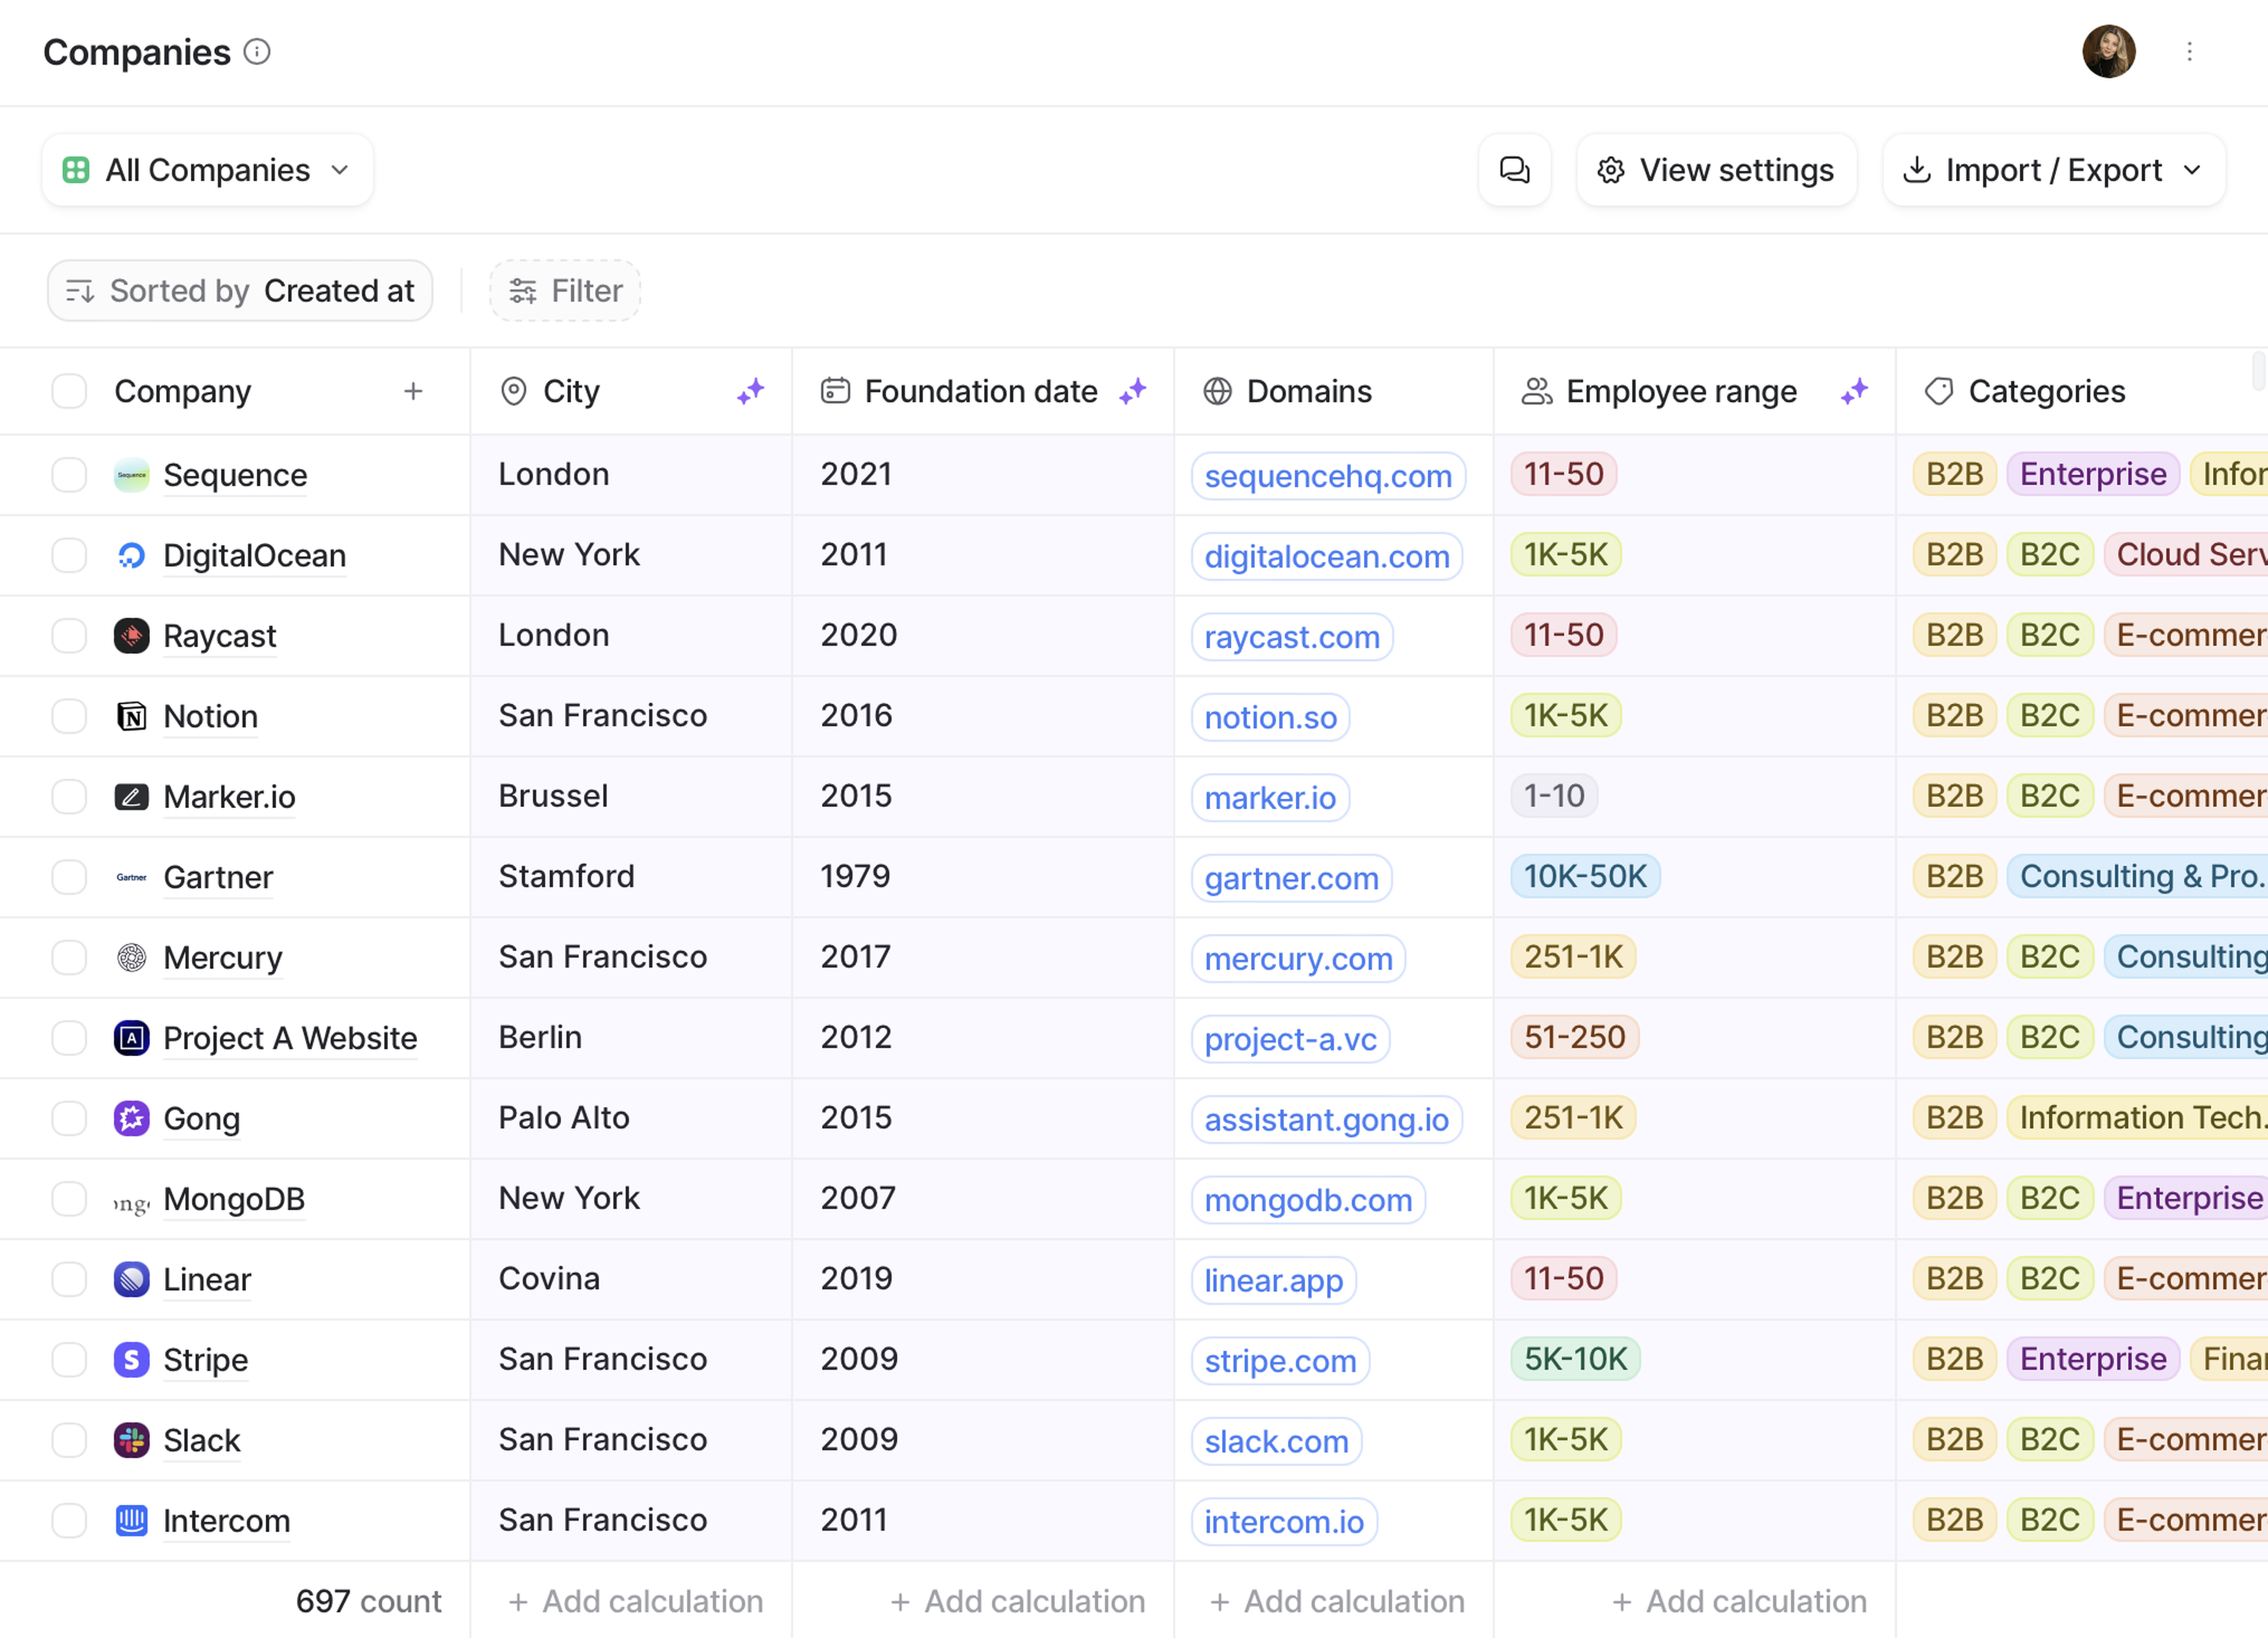This screenshot has height=1638, width=2268.
Task: Click the Domains column header
Action: pos(1308,391)
